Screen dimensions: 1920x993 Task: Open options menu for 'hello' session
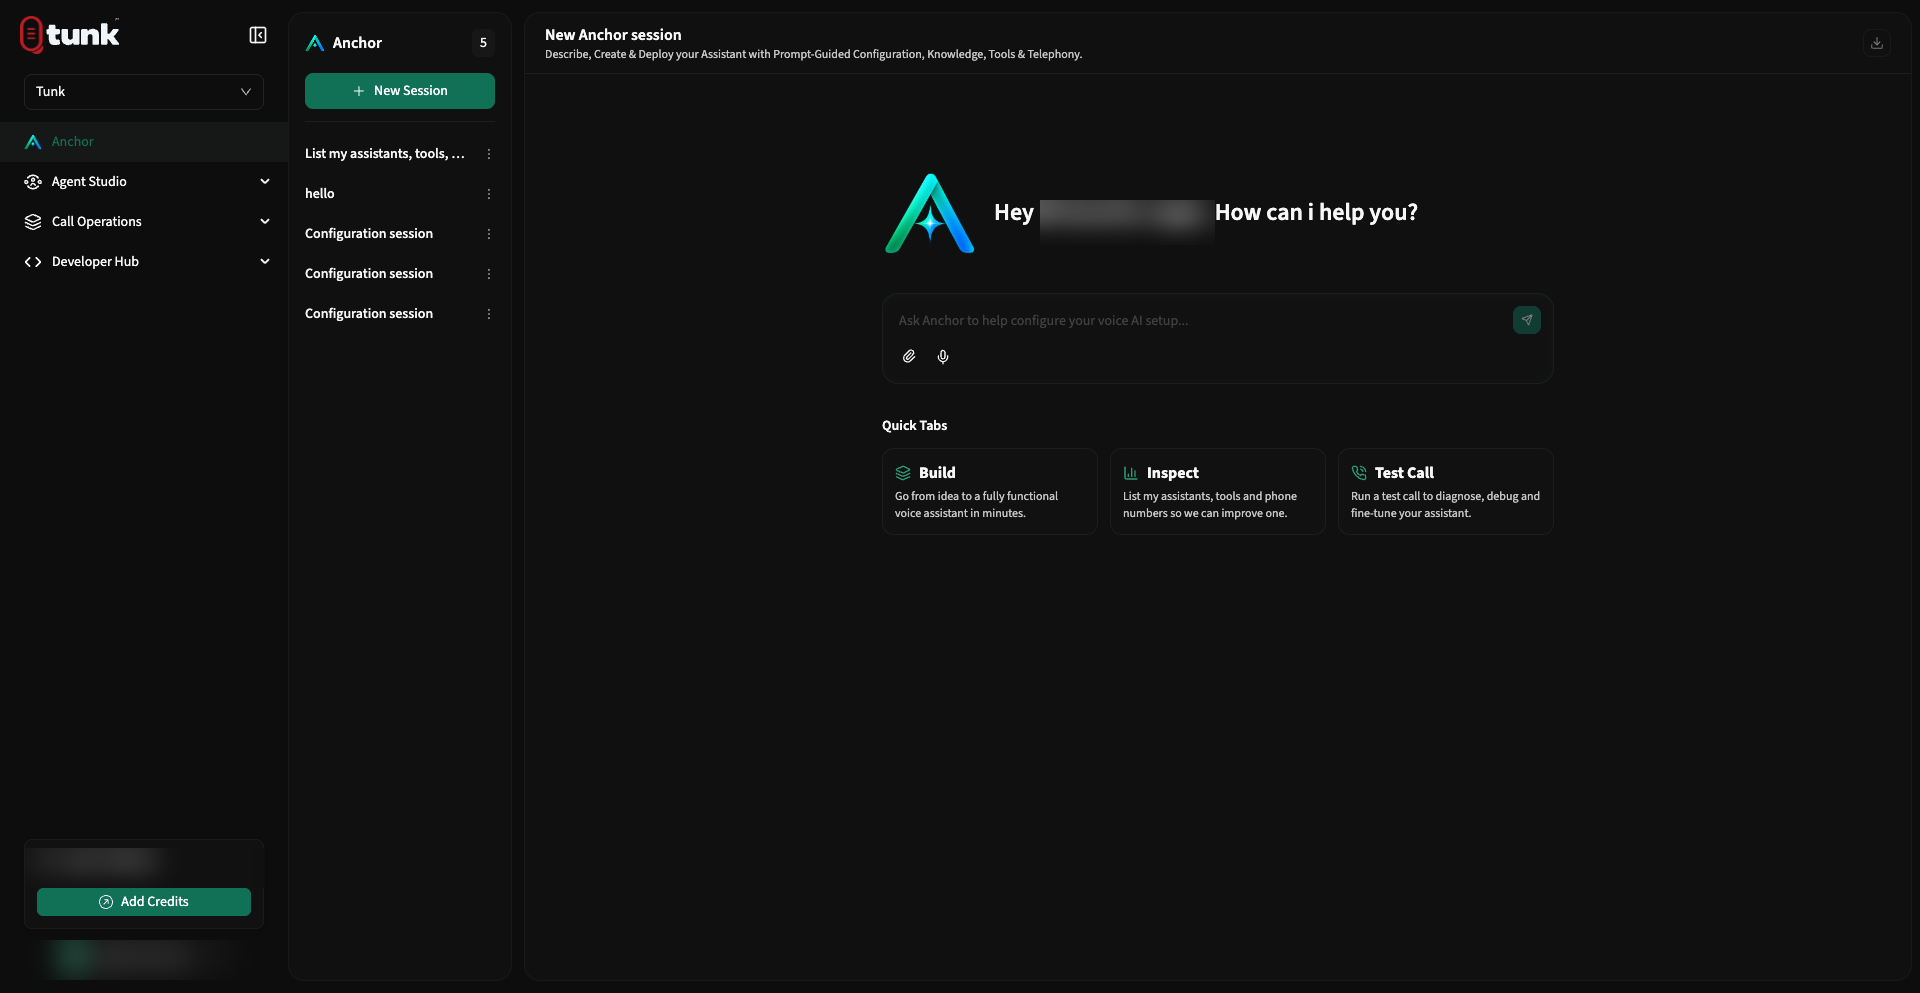tap(489, 194)
